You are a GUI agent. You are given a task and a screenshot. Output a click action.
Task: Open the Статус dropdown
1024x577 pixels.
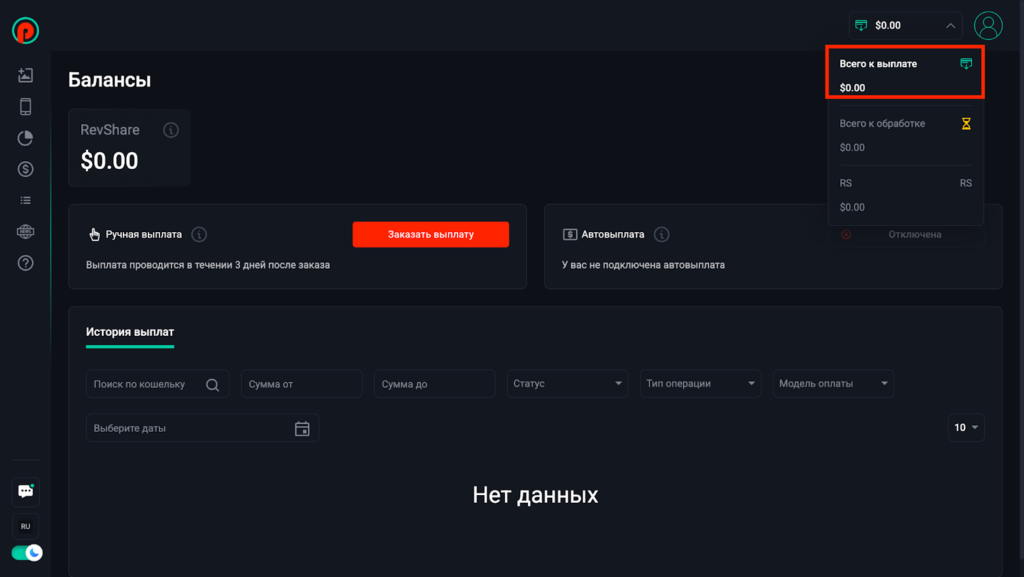568,384
